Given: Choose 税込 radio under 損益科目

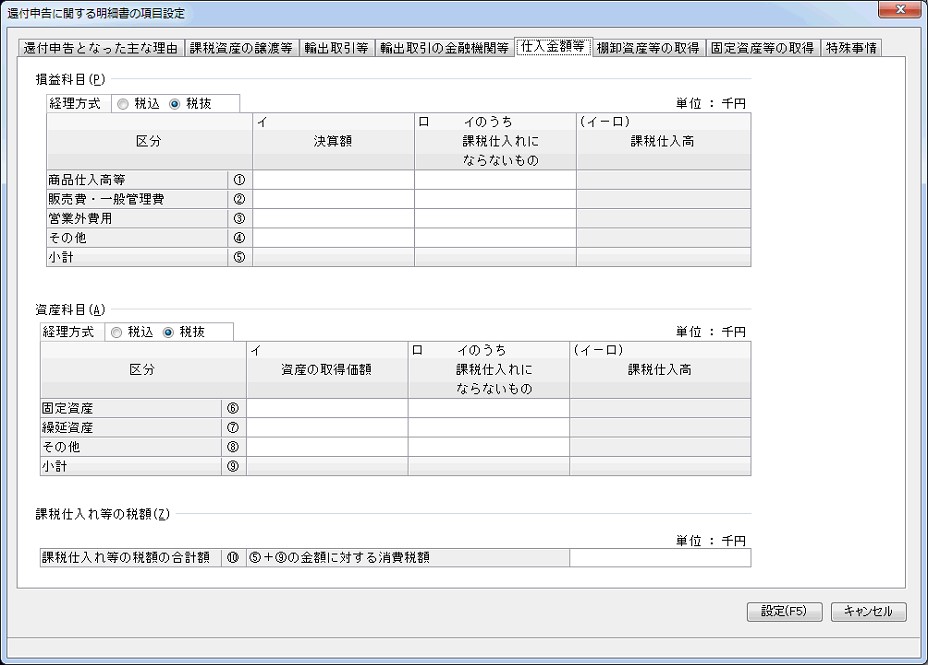Looking at the screenshot, I should (124, 103).
